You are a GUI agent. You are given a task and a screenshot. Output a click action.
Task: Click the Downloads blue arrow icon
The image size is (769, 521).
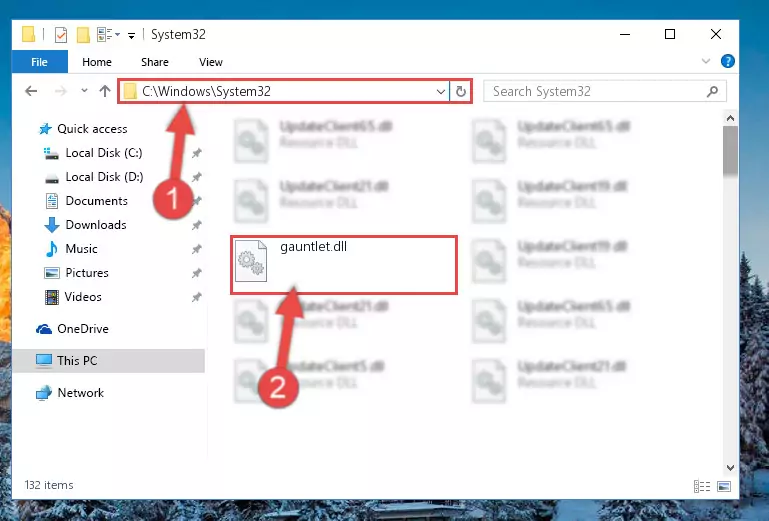click(51, 225)
